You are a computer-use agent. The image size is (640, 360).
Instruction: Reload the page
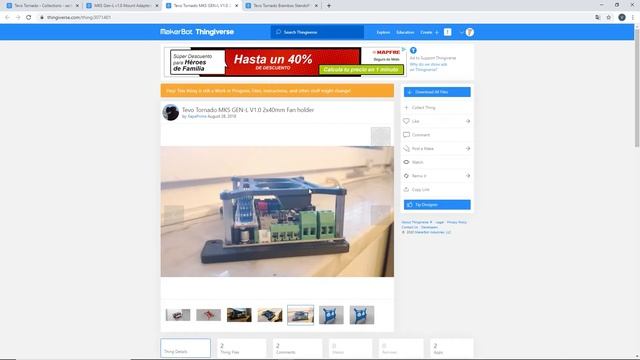29,18
